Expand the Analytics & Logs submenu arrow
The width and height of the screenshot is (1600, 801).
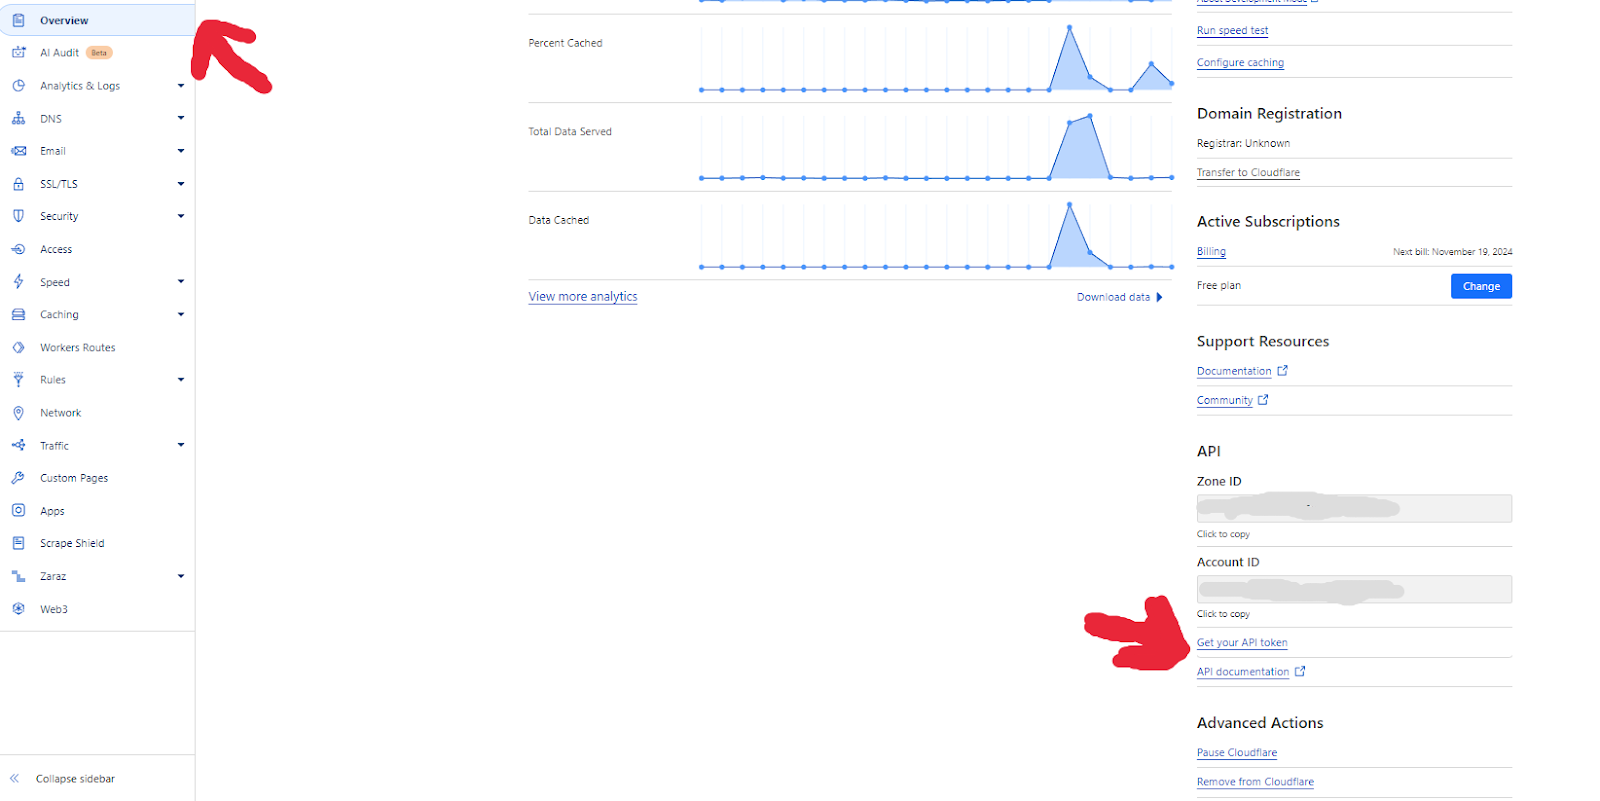point(181,86)
